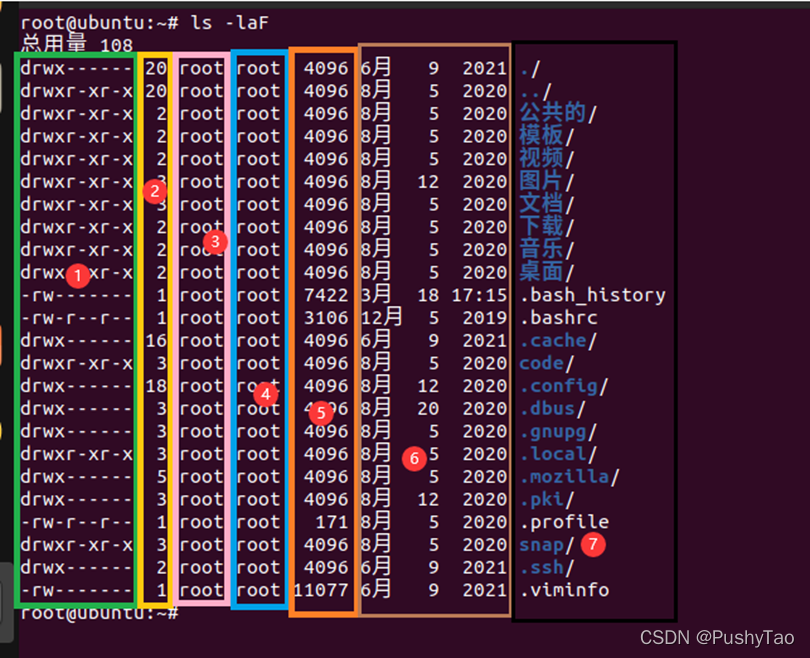810x658 pixels.
Task: Click the '桌面/' directory name
Action: [x=547, y=272]
